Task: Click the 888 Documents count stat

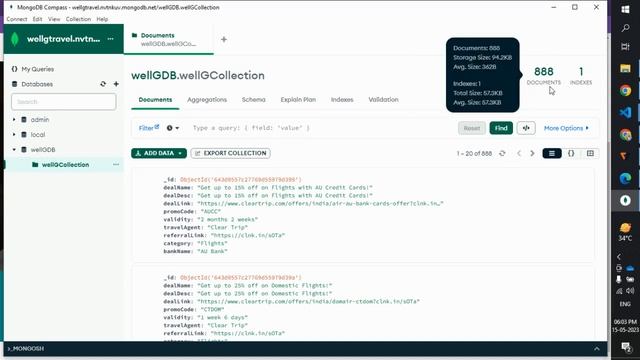Action: click(x=544, y=76)
